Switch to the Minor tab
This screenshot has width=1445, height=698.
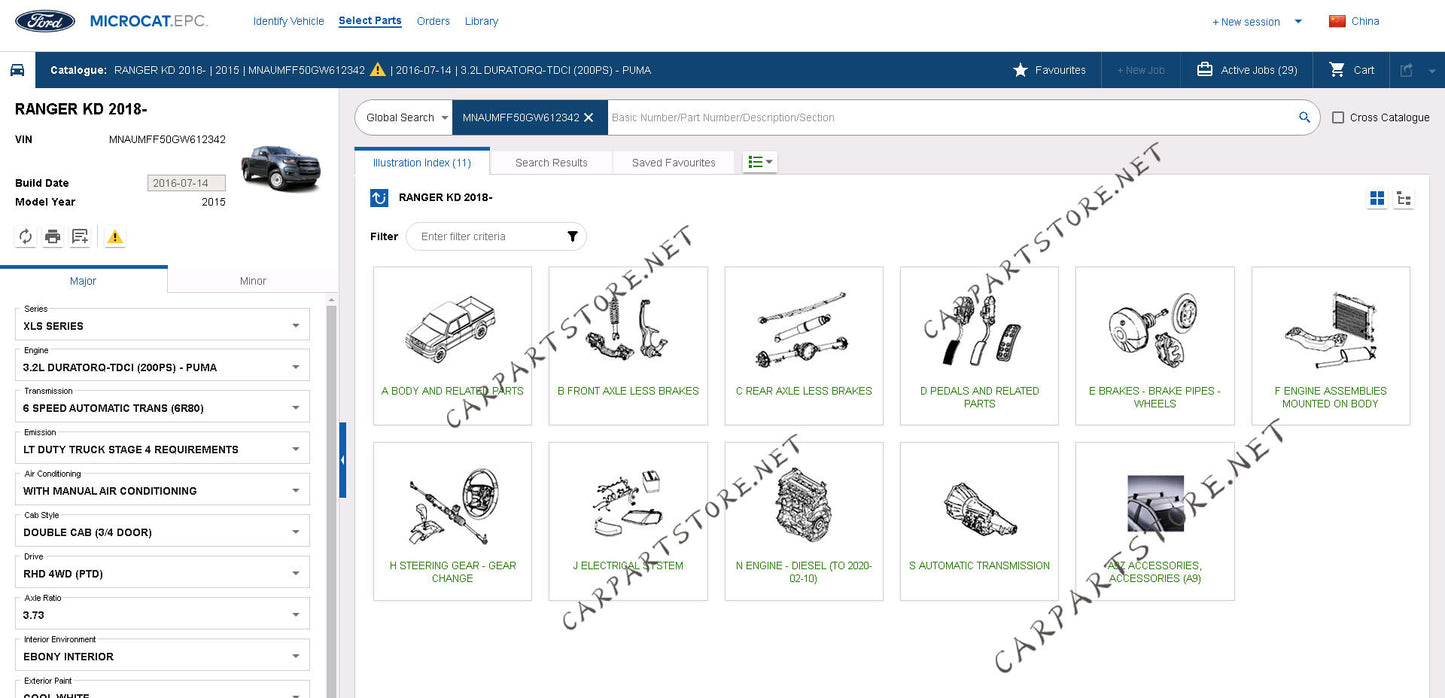coord(253,281)
